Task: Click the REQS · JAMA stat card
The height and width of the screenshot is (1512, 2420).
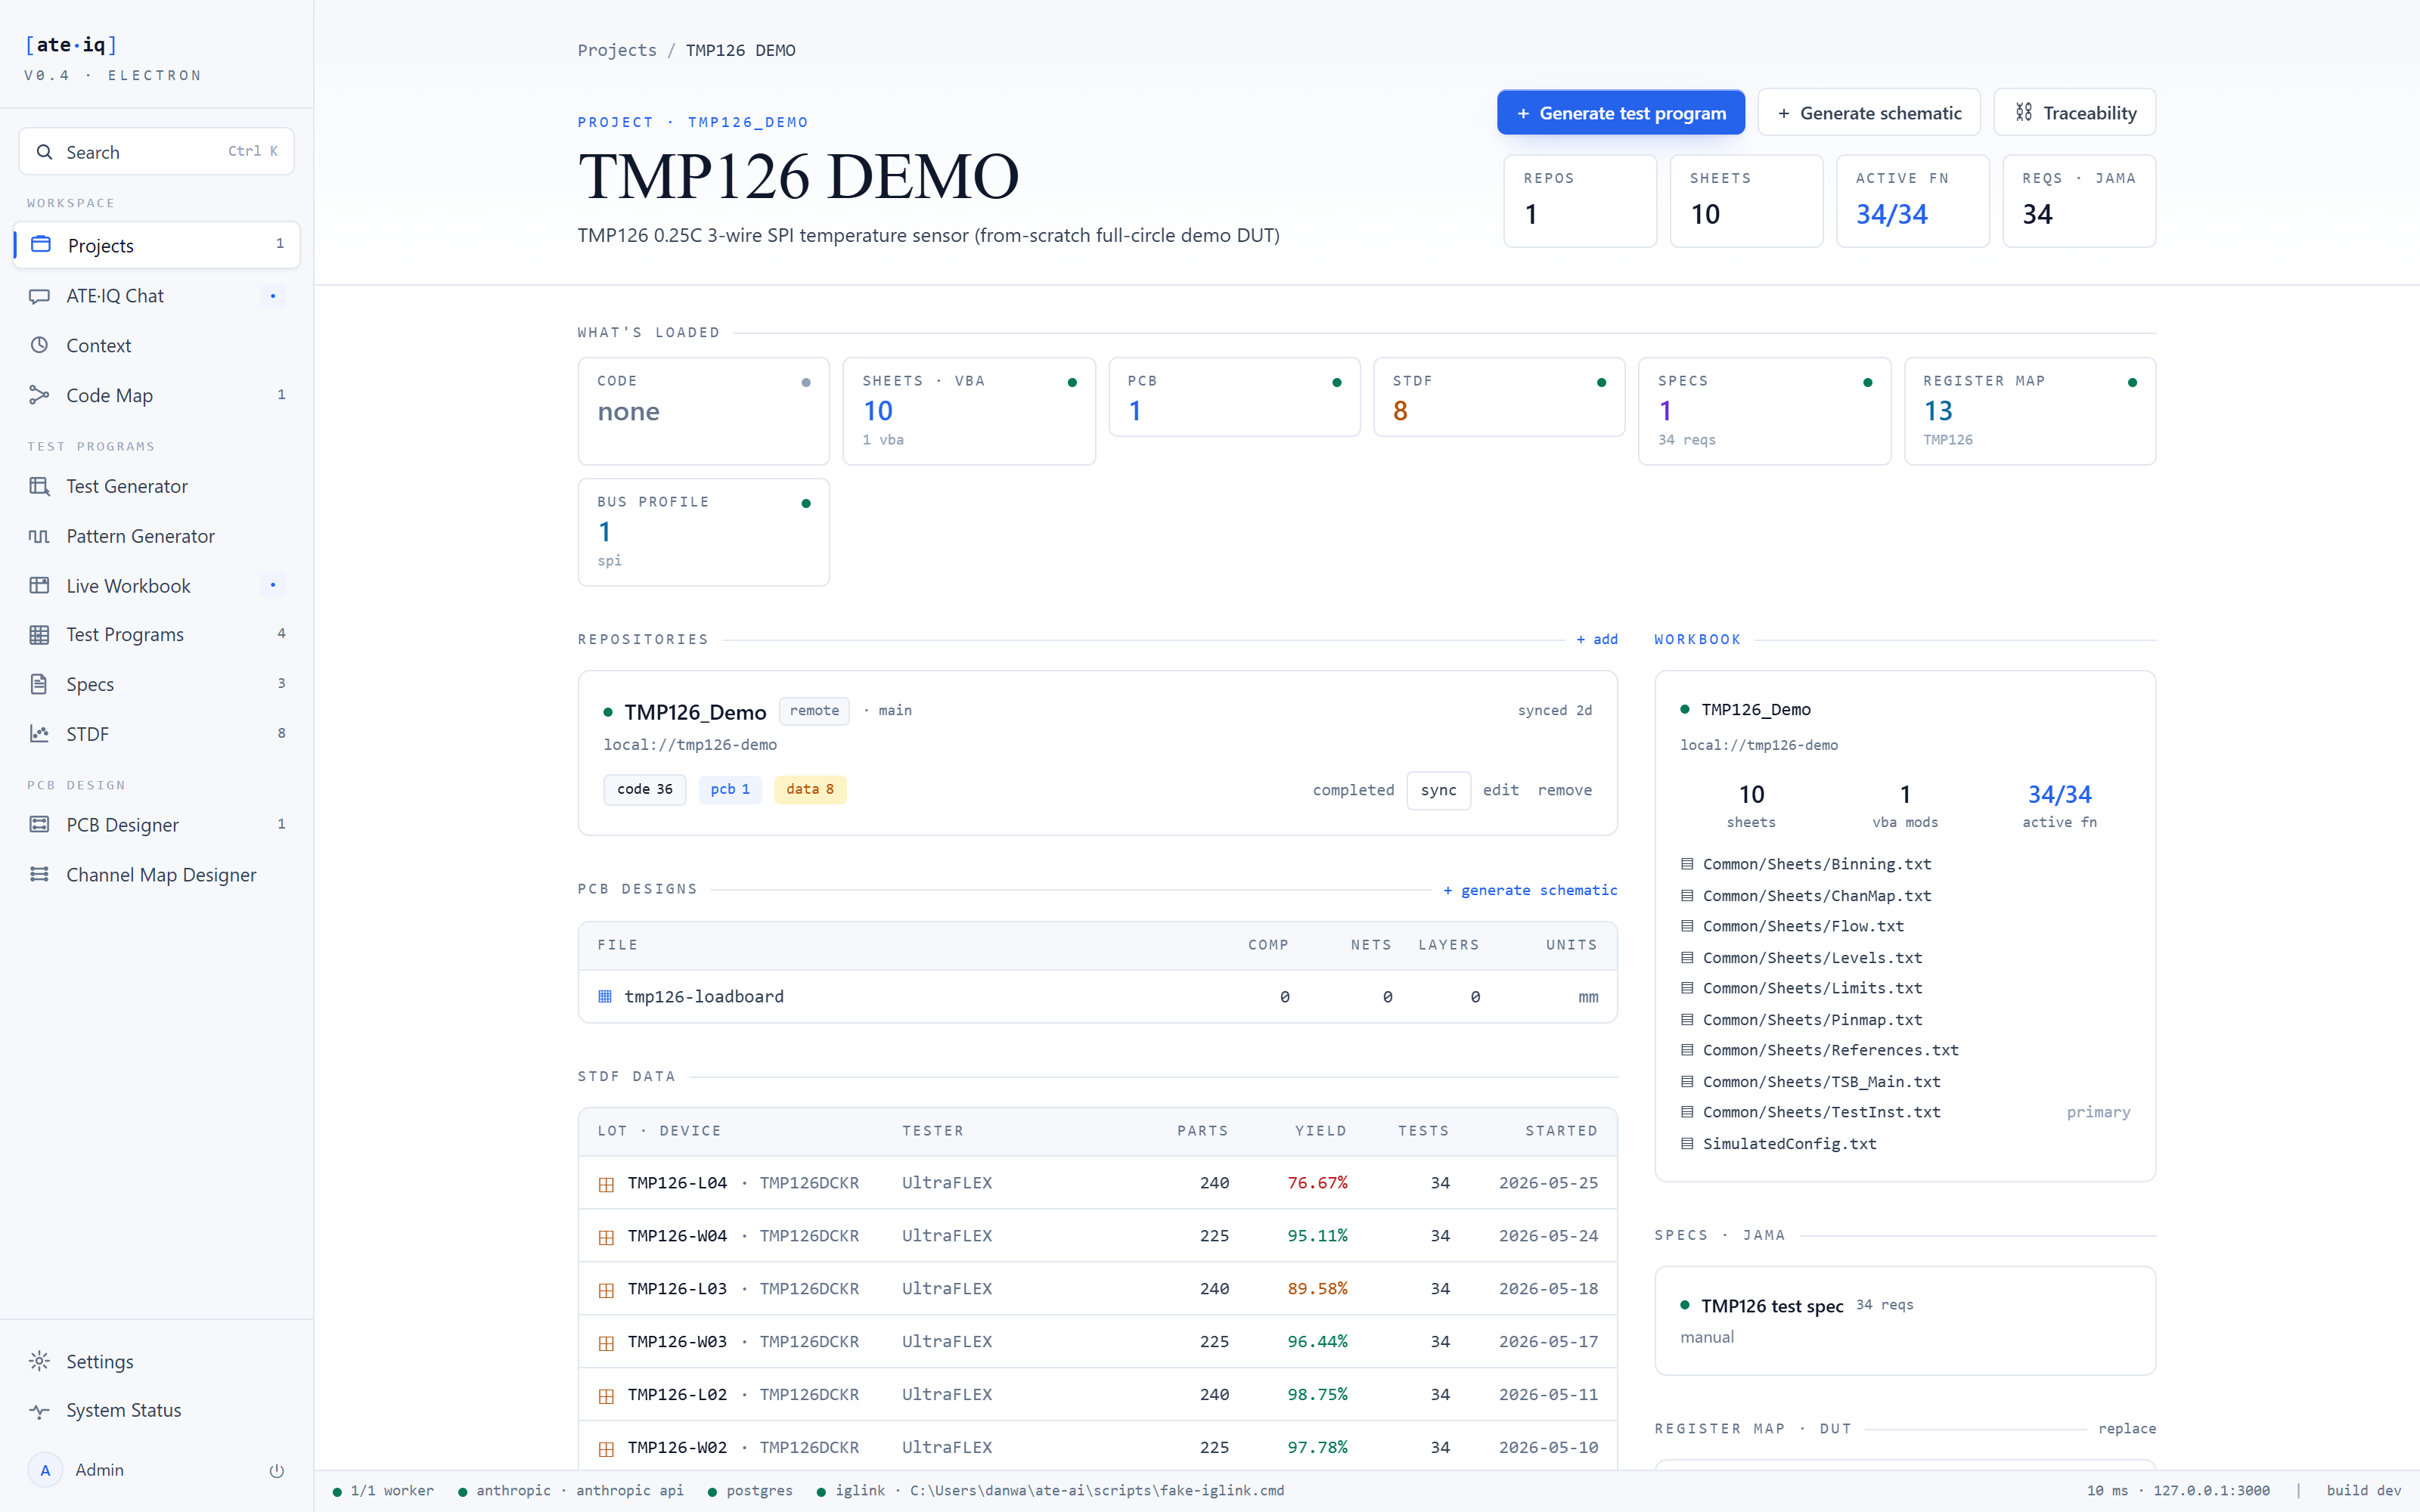Action: (x=2079, y=201)
